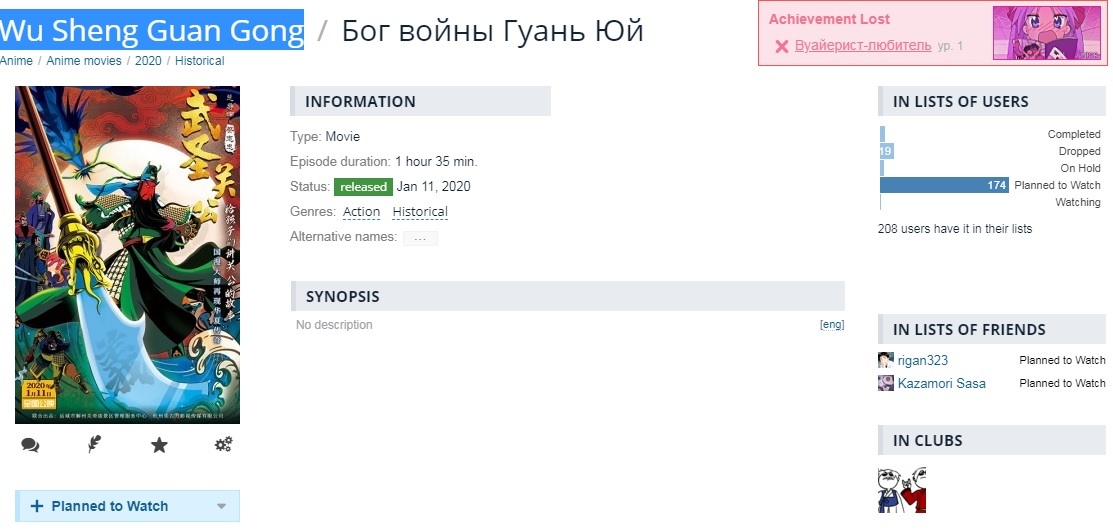Click the Planned to Watch 174 bar
The width and height of the screenshot is (1113, 529).
[944, 185]
